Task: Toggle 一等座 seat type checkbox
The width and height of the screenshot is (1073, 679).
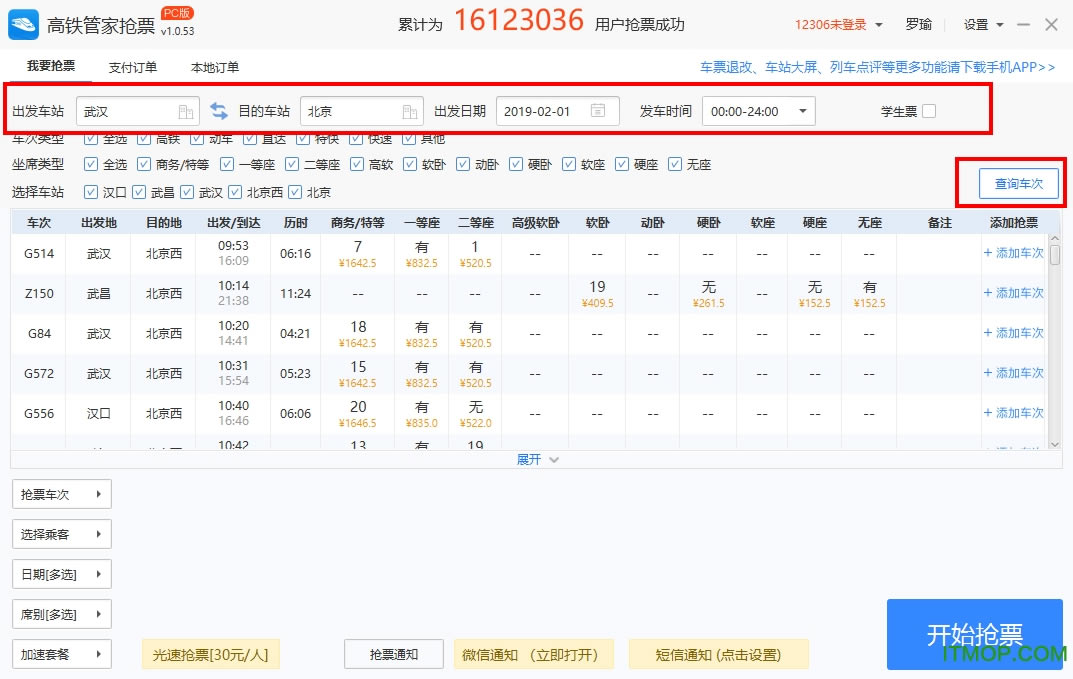Action: [x=227, y=164]
